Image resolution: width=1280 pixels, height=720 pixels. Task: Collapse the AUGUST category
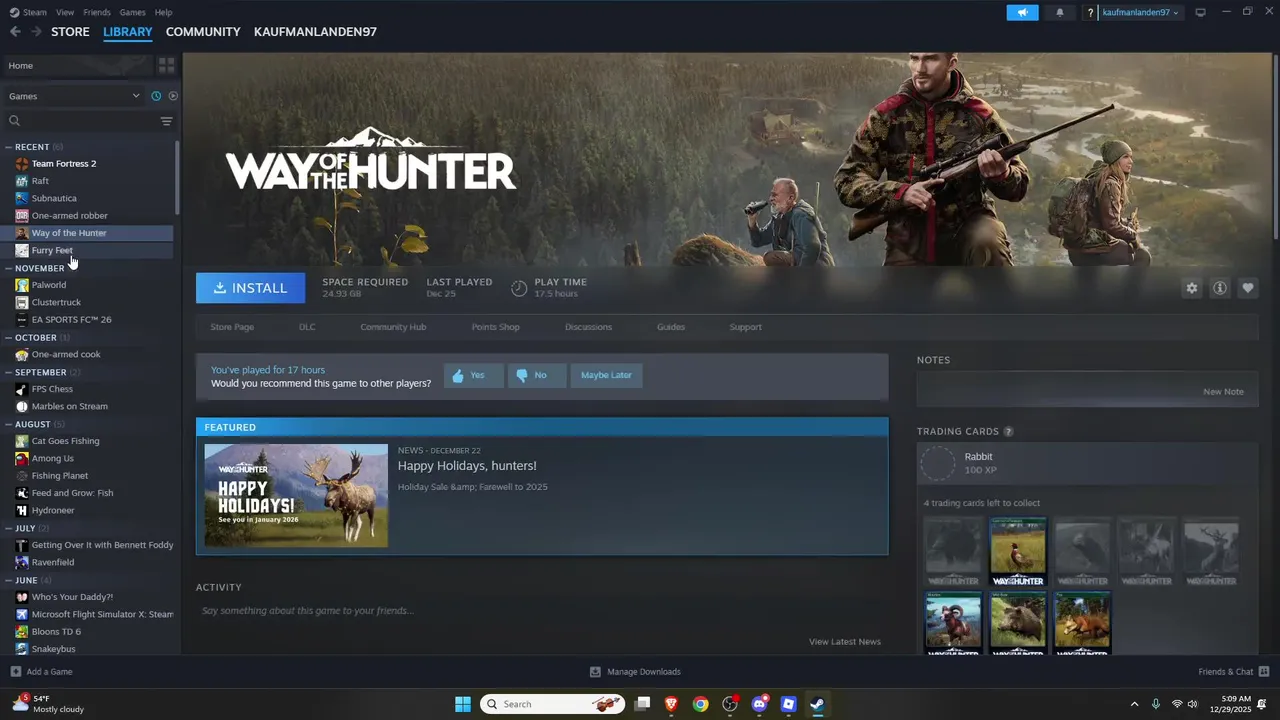pyautogui.click(x=9, y=424)
